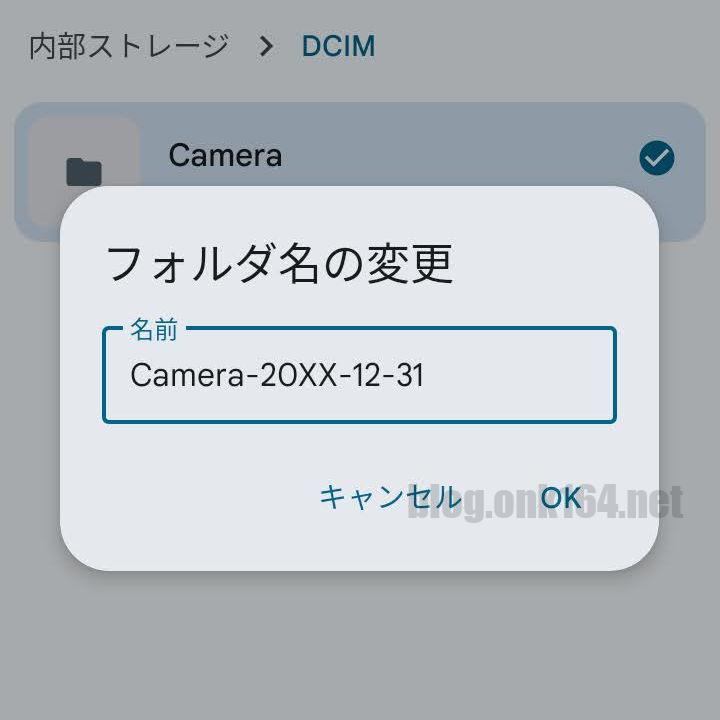
Task: Go to the 内部ストレージ breadcrumb
Action: (x=129, y=46)
